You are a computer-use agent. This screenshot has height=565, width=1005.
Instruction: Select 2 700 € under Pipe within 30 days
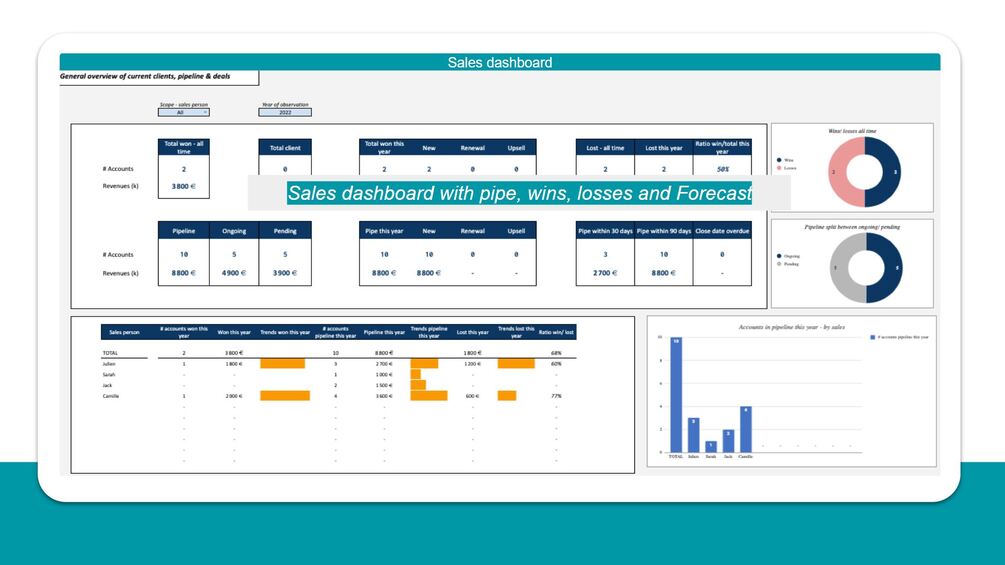605,273
